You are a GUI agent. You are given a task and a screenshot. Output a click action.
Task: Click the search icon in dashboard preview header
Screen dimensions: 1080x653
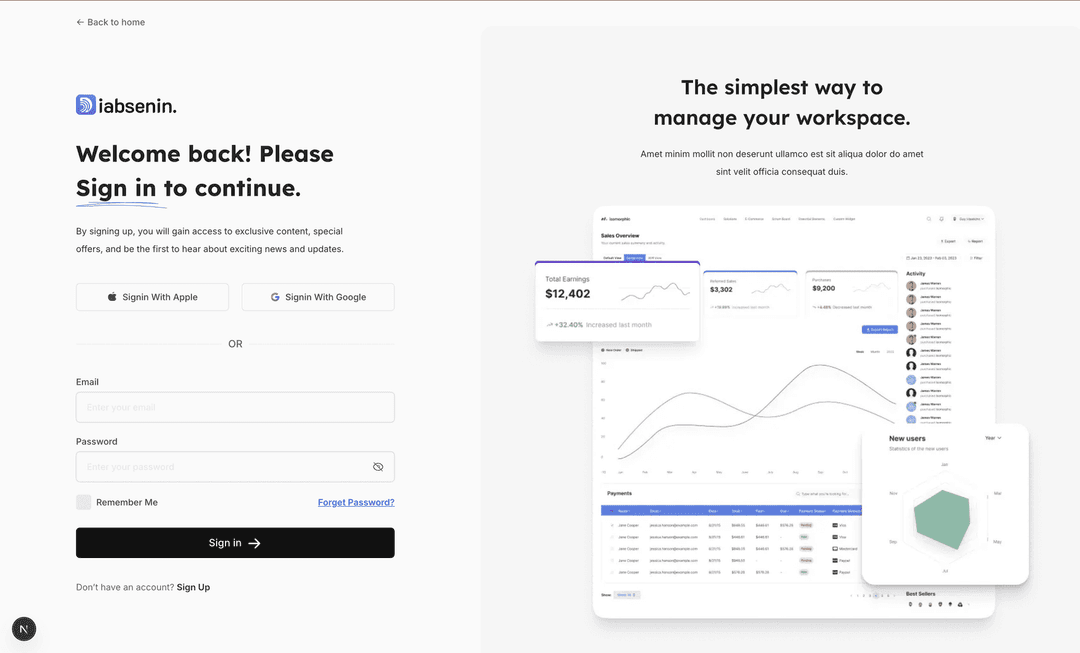coord(929,218)
